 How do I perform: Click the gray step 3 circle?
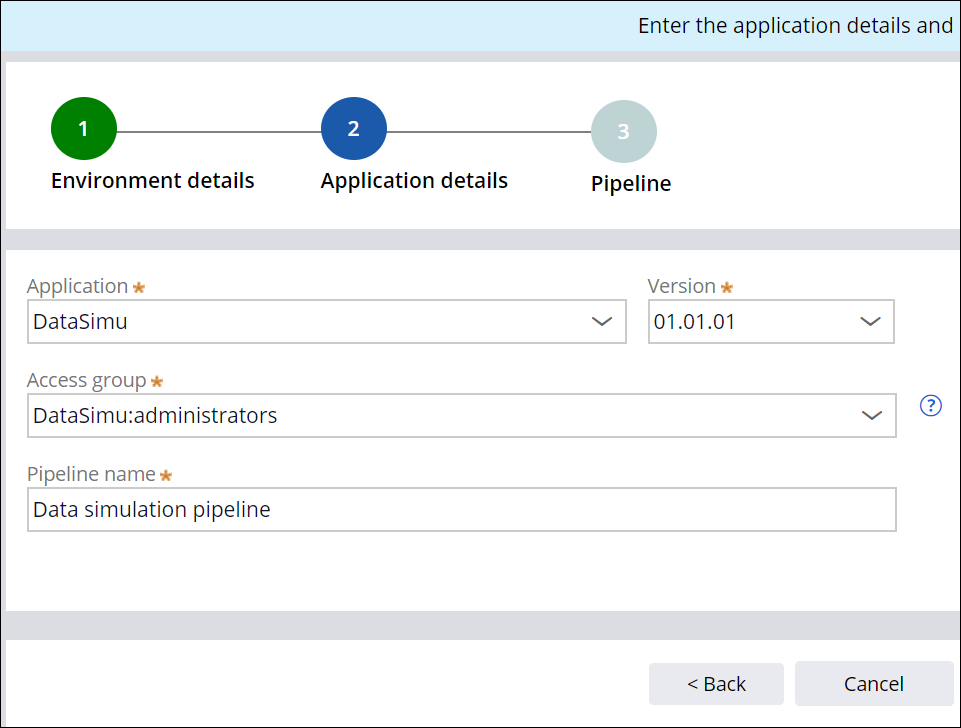click(x=624, y=132)
